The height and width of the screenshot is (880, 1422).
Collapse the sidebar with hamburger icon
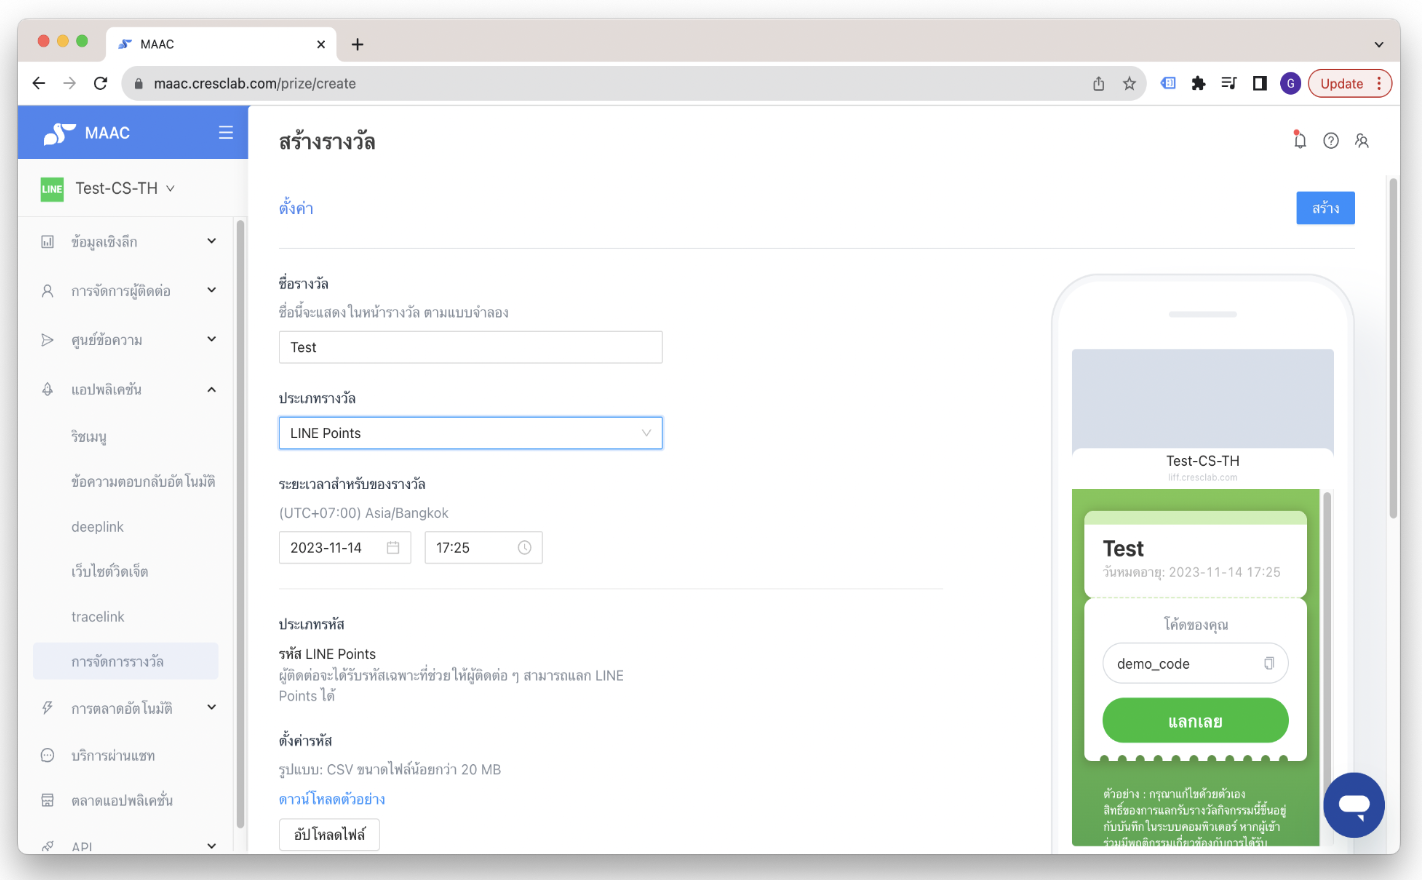[x=226, y=133]
